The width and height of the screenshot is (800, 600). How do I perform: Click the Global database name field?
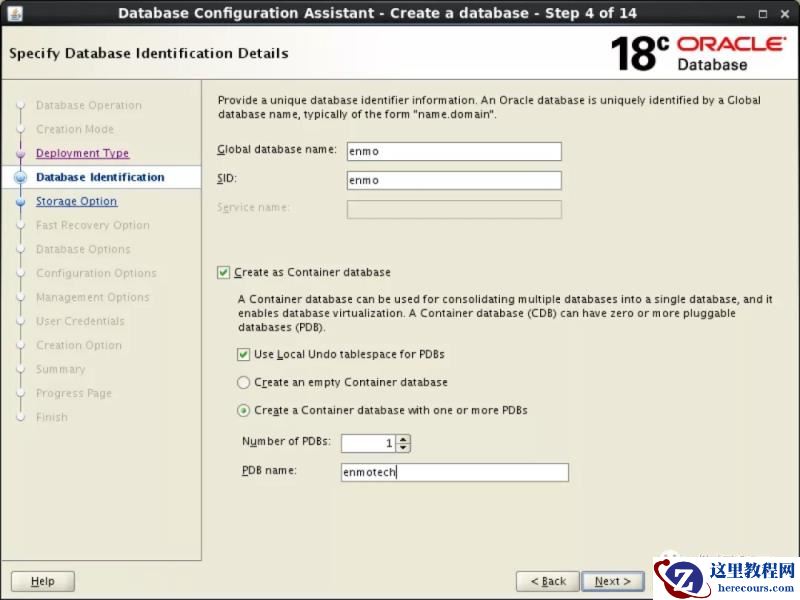454,152
